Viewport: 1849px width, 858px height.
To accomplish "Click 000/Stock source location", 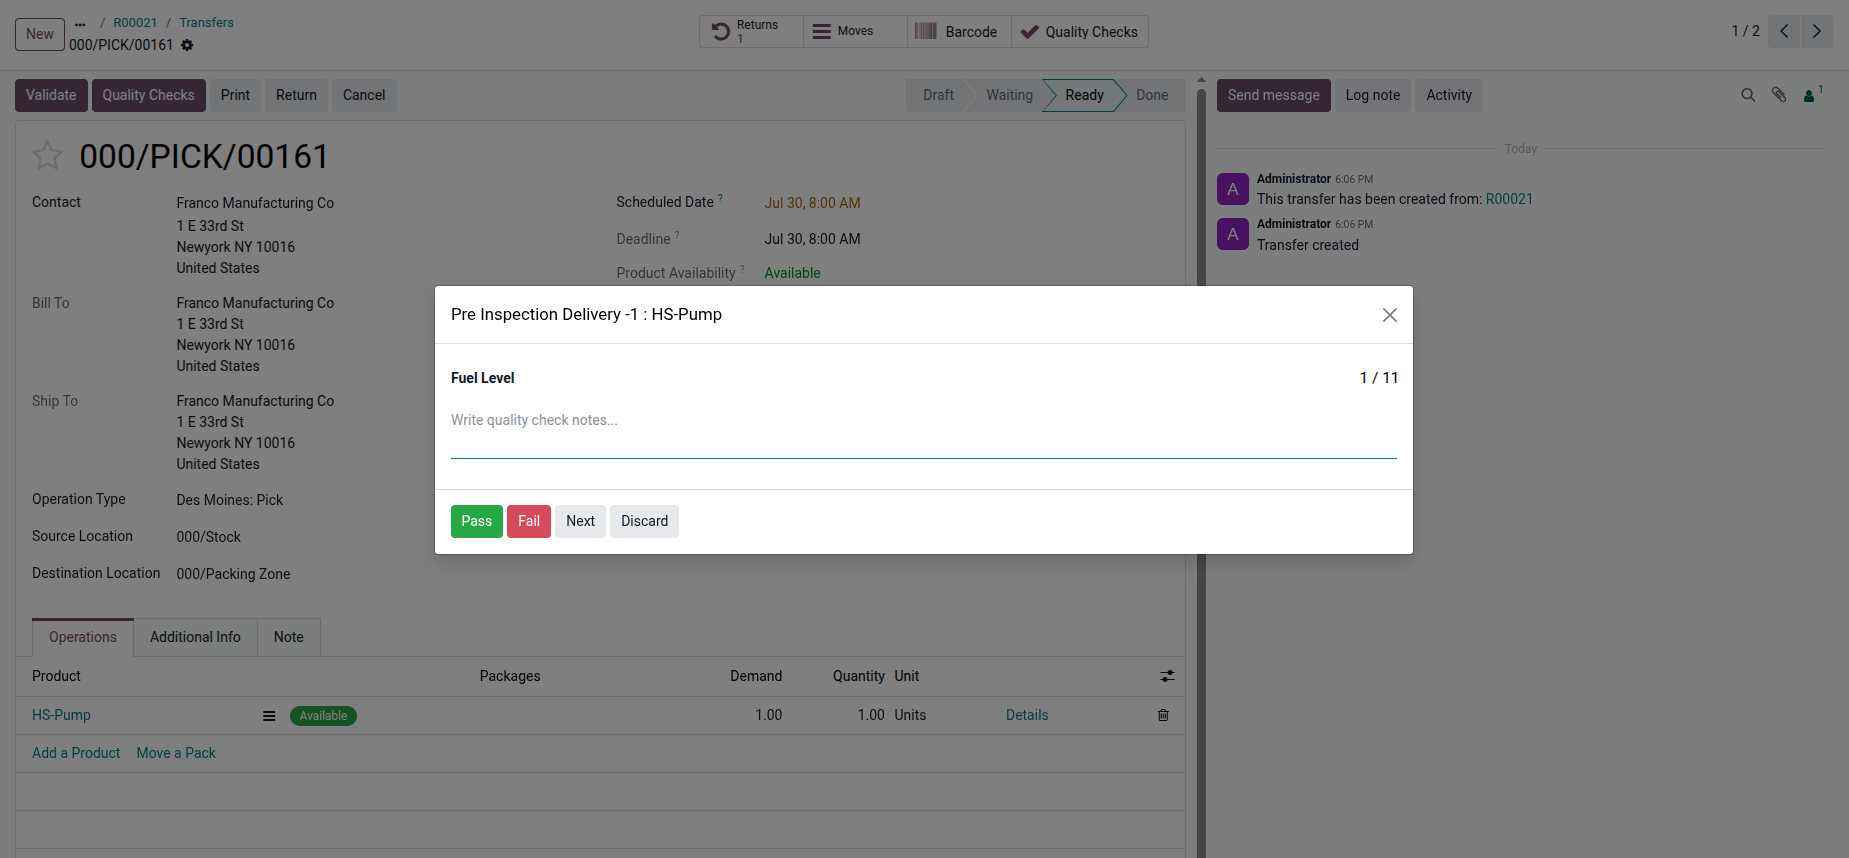I will (209, 537).
